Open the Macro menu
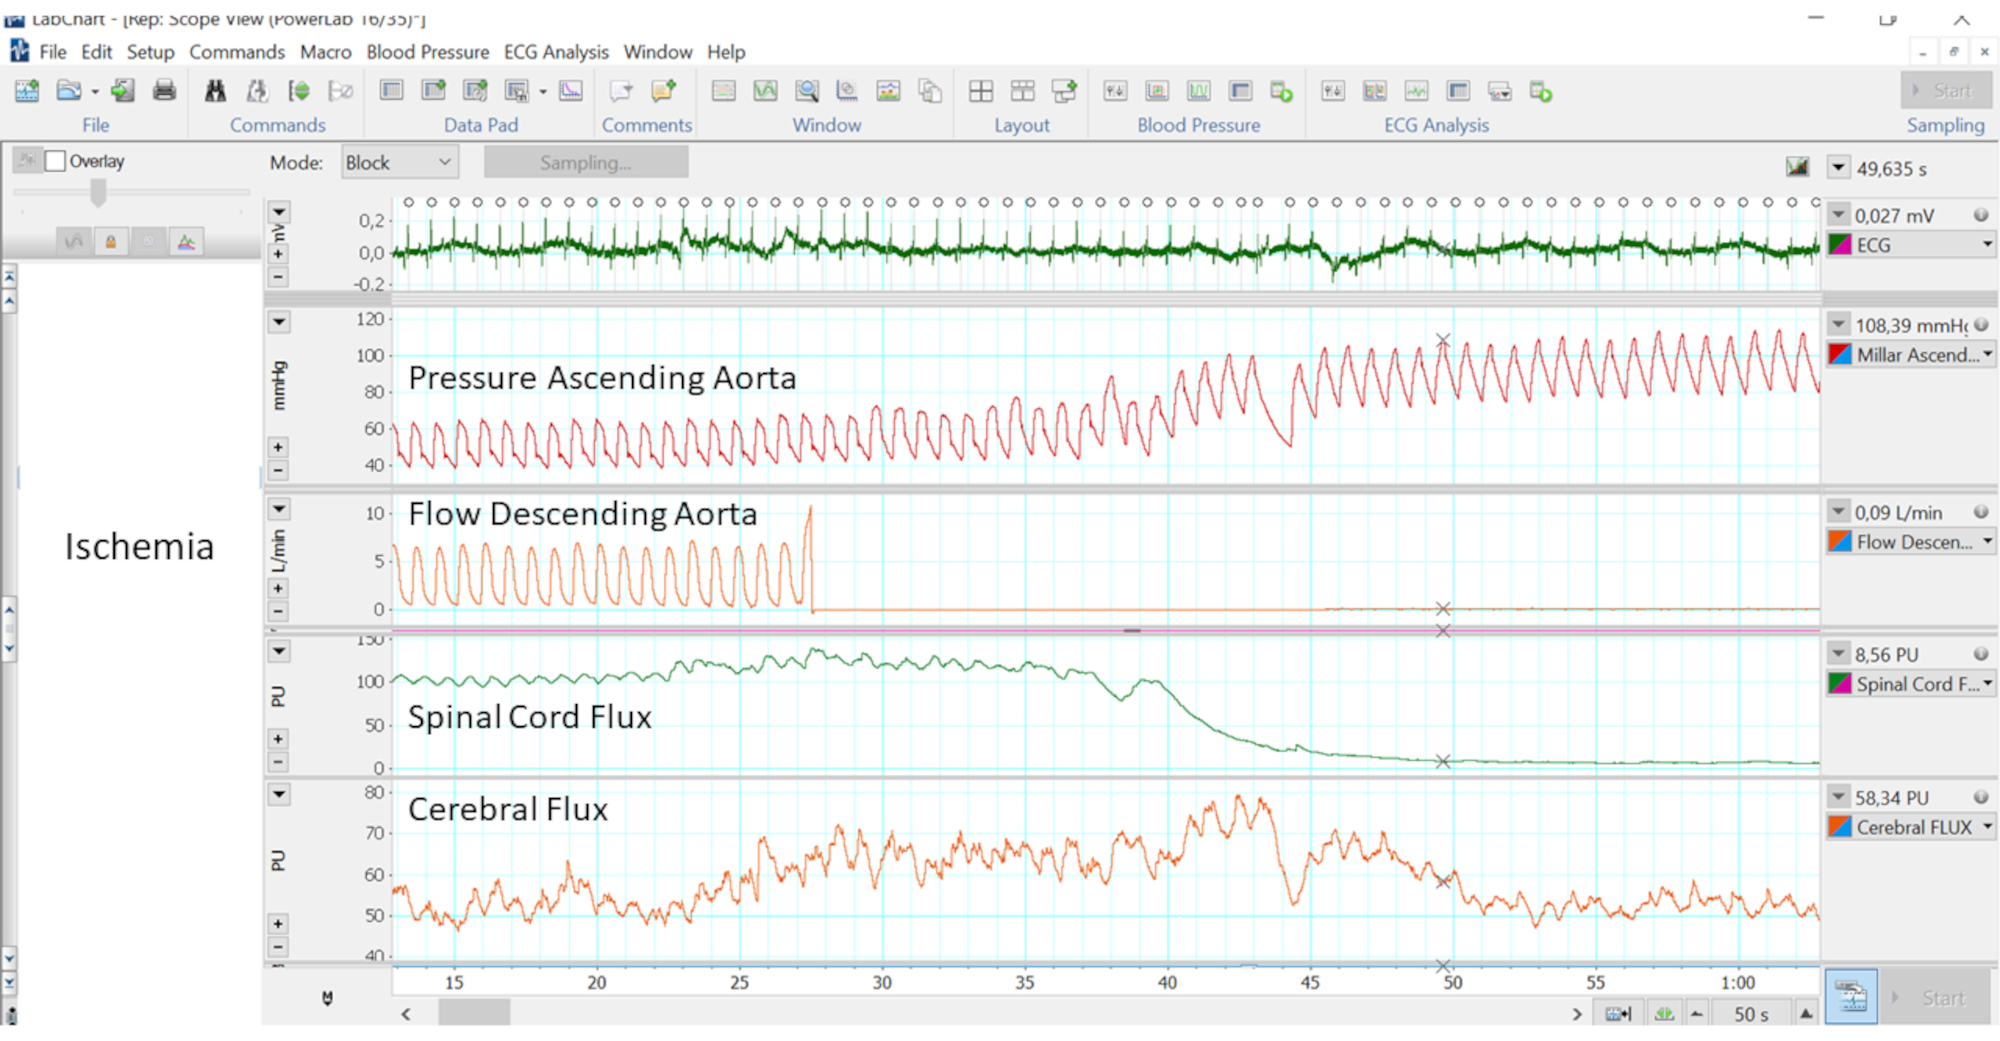The height and width of the screenshot is (1041, 2000). click(x=325, y=52)
